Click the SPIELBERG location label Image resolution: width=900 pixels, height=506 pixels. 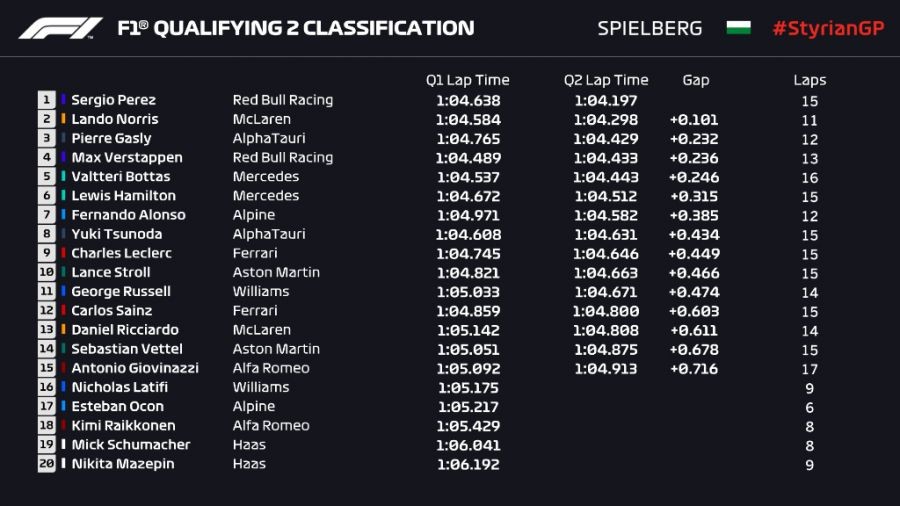pyautogui.click(x=650, y=28)
